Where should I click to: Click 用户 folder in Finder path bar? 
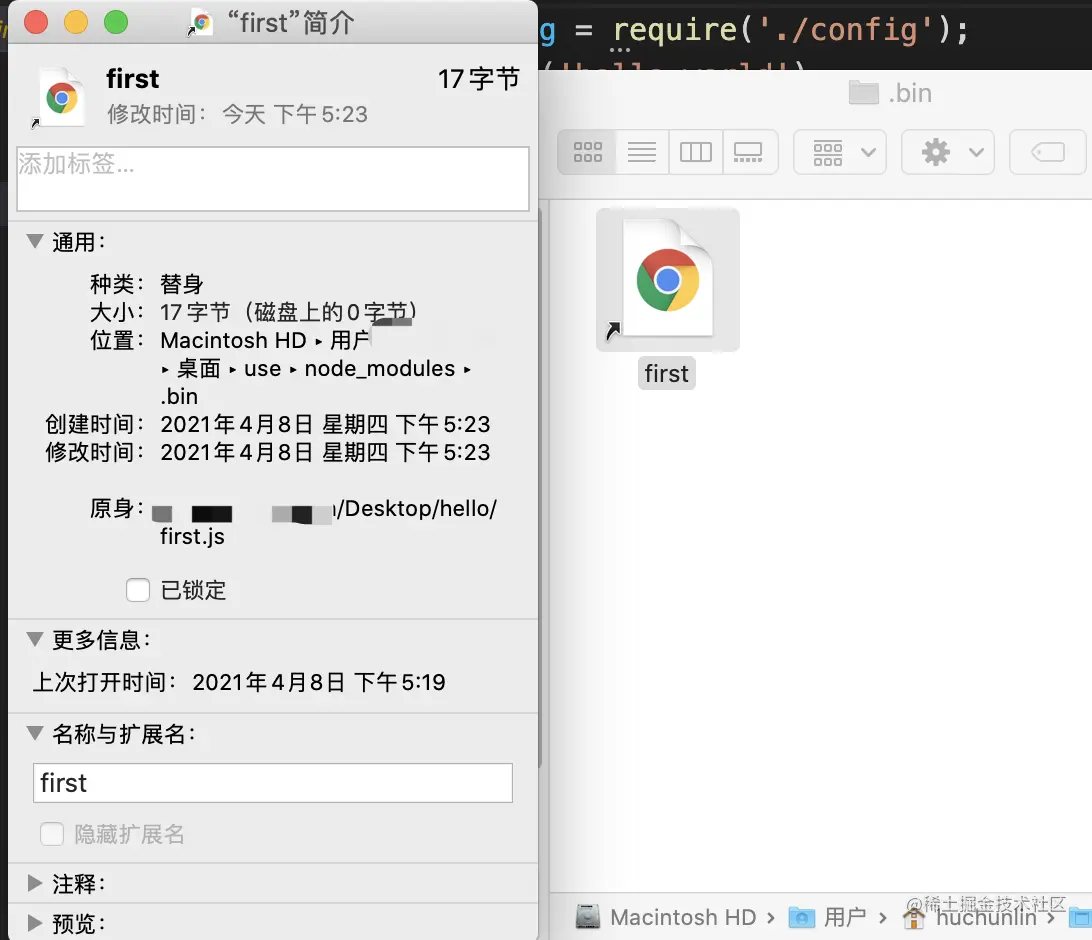[x=845, y=917]
